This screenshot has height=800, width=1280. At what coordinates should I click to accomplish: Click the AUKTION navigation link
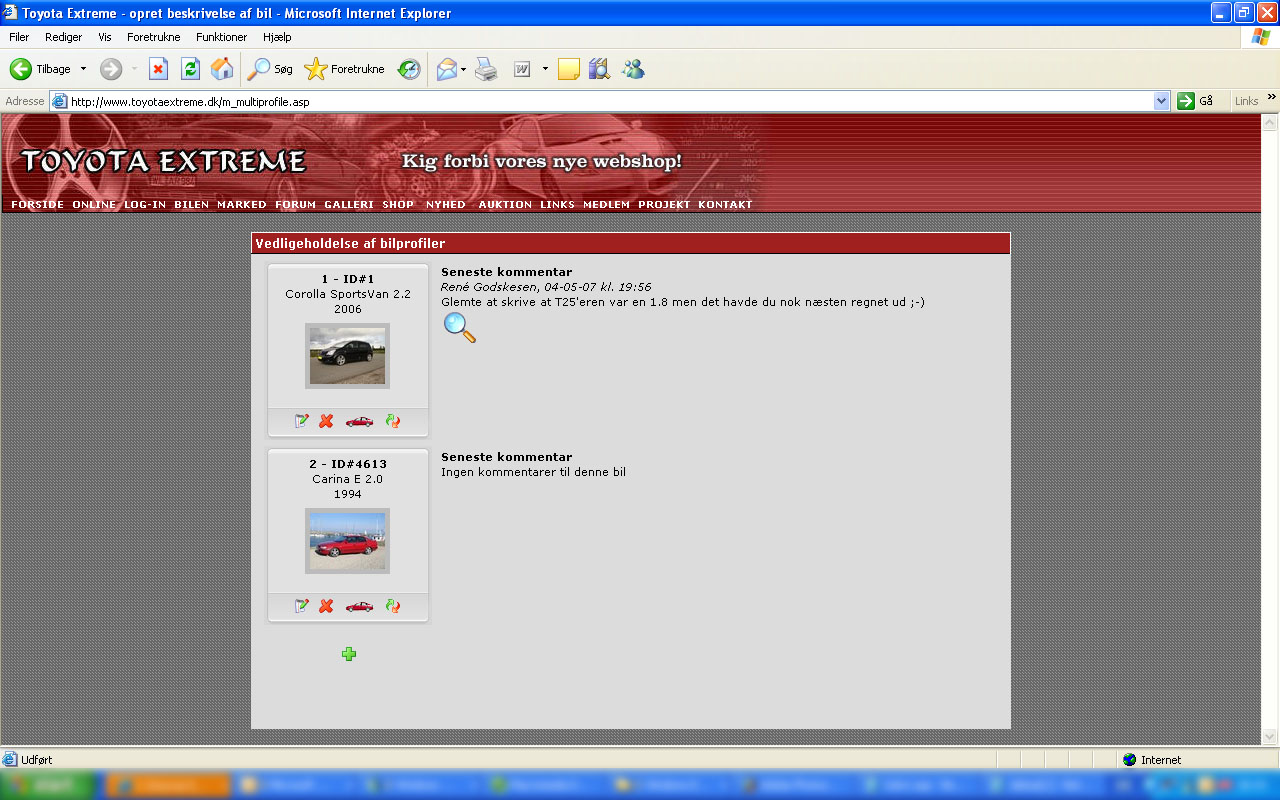505,205
